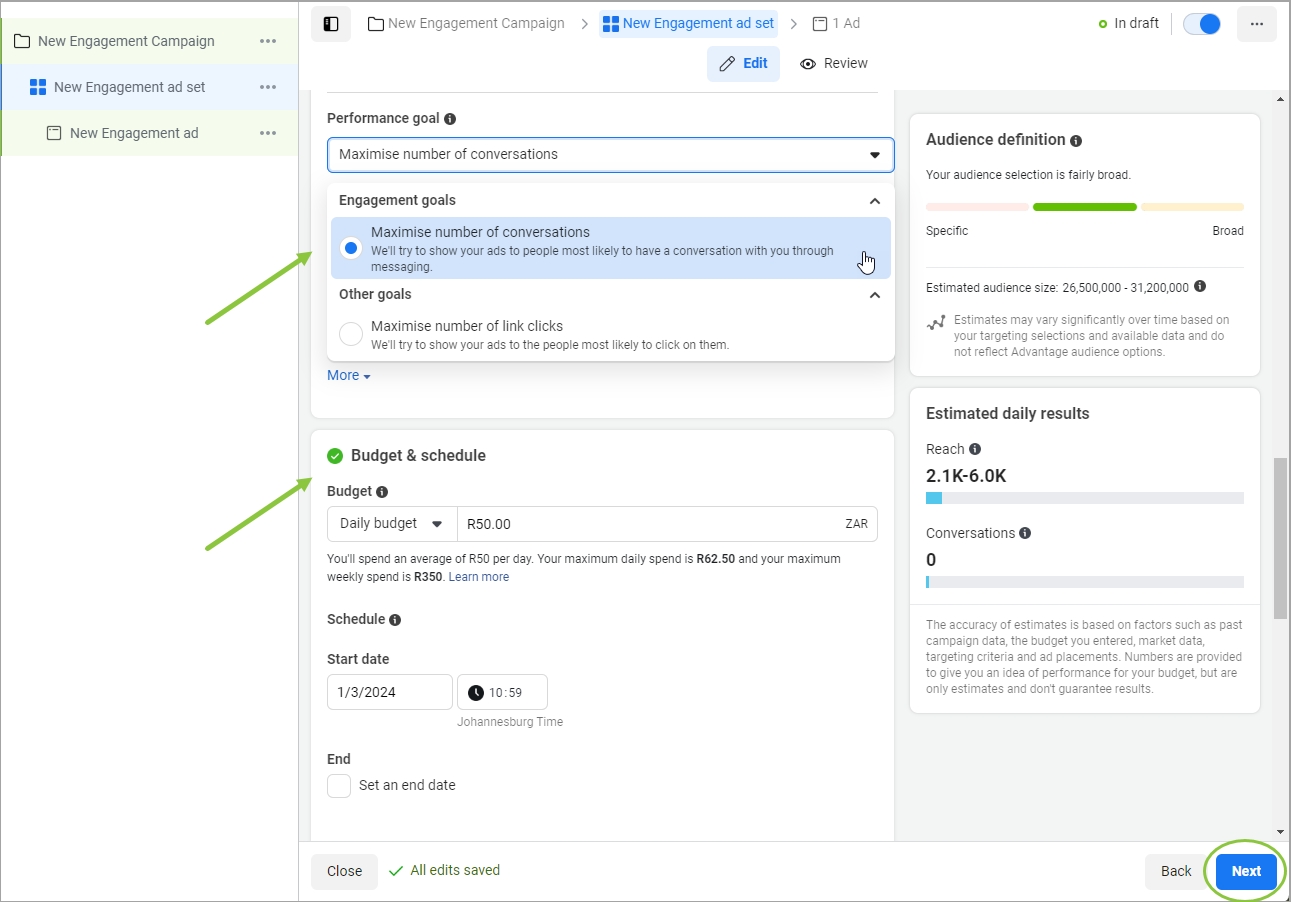Open the top-right more actions menu
This screenshot has height=902, width=1291.
(x=1257, y=24)
